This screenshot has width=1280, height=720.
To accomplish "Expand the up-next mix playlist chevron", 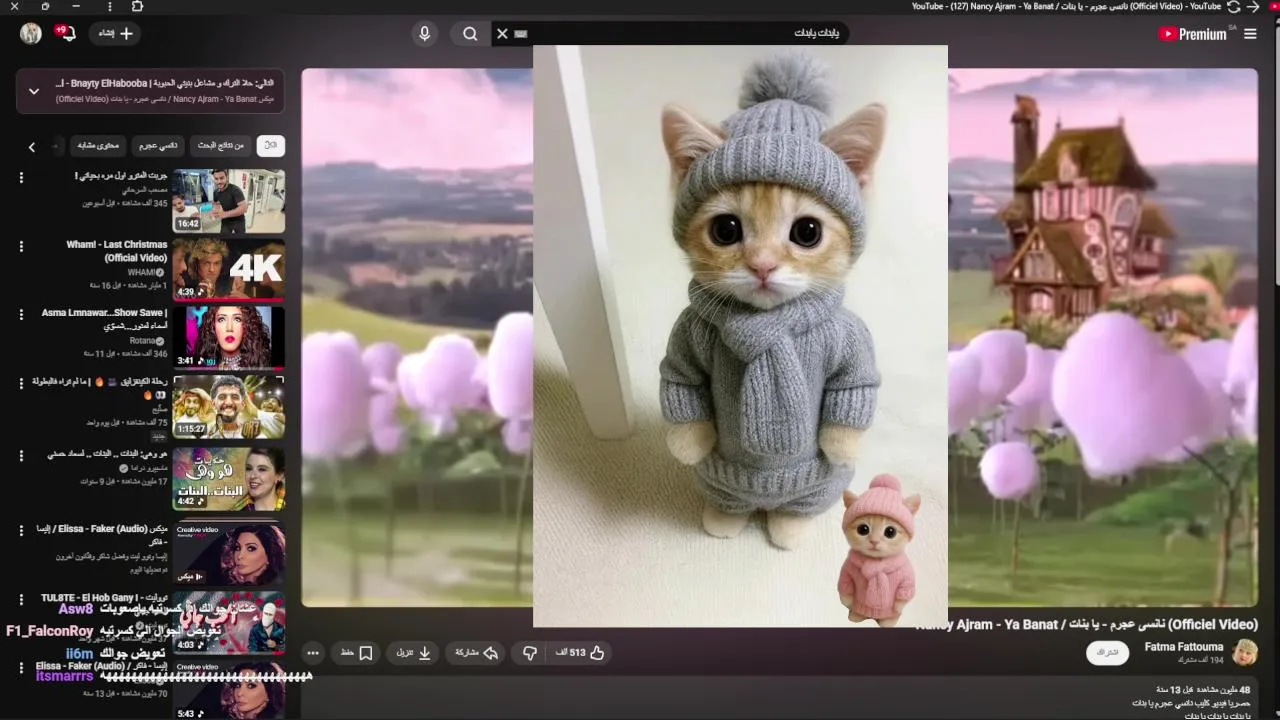I will [34, 91].
